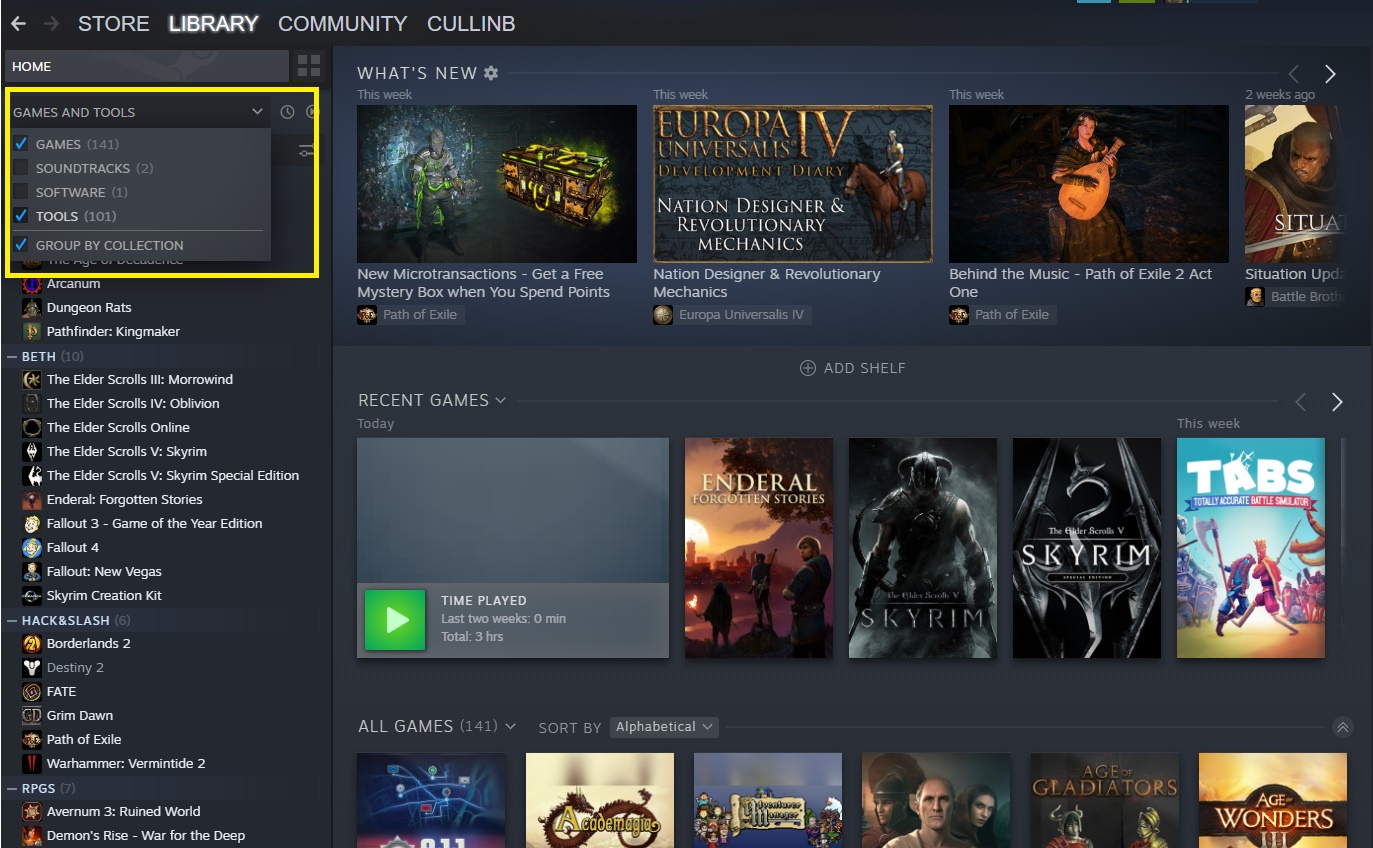Collapse All Games shelf with up chevrons
1373x848 pixels.
click(x=1342, y=727)
